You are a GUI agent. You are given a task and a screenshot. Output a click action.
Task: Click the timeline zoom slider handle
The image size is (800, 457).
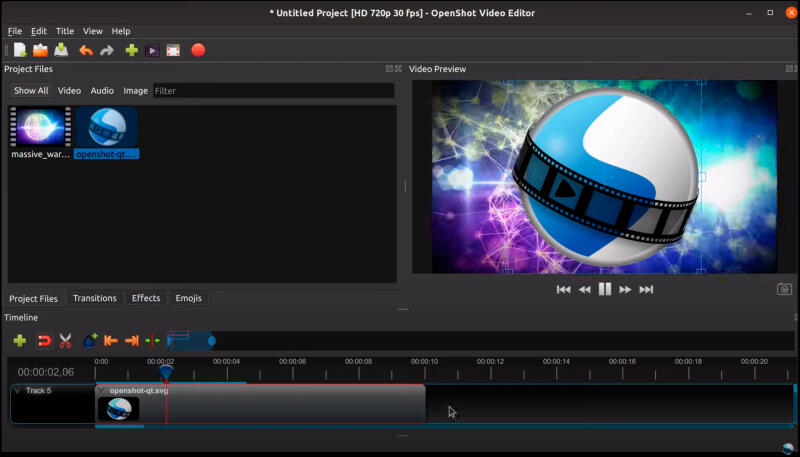[x=212, y=341]
